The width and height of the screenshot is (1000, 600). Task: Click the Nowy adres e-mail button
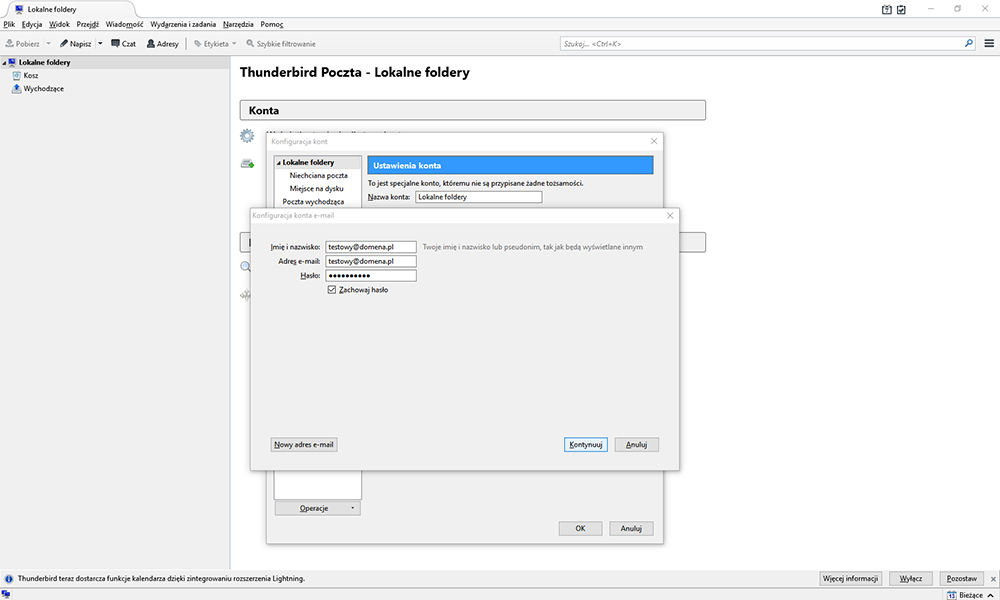[x=304, y=444]
